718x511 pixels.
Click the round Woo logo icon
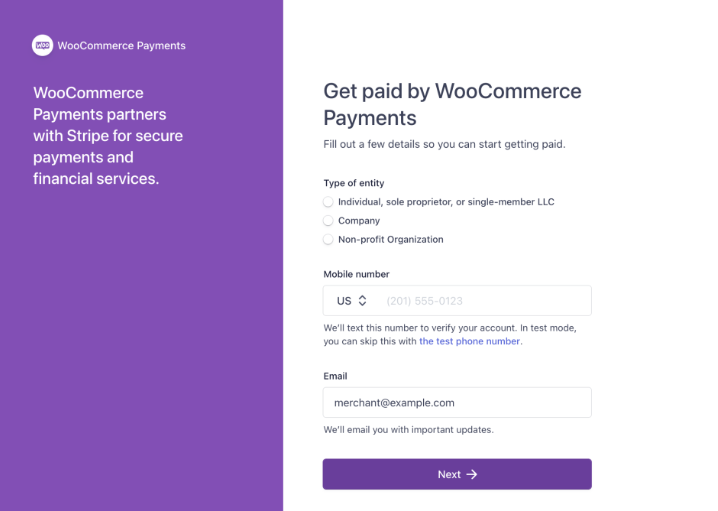click(43, 45)
